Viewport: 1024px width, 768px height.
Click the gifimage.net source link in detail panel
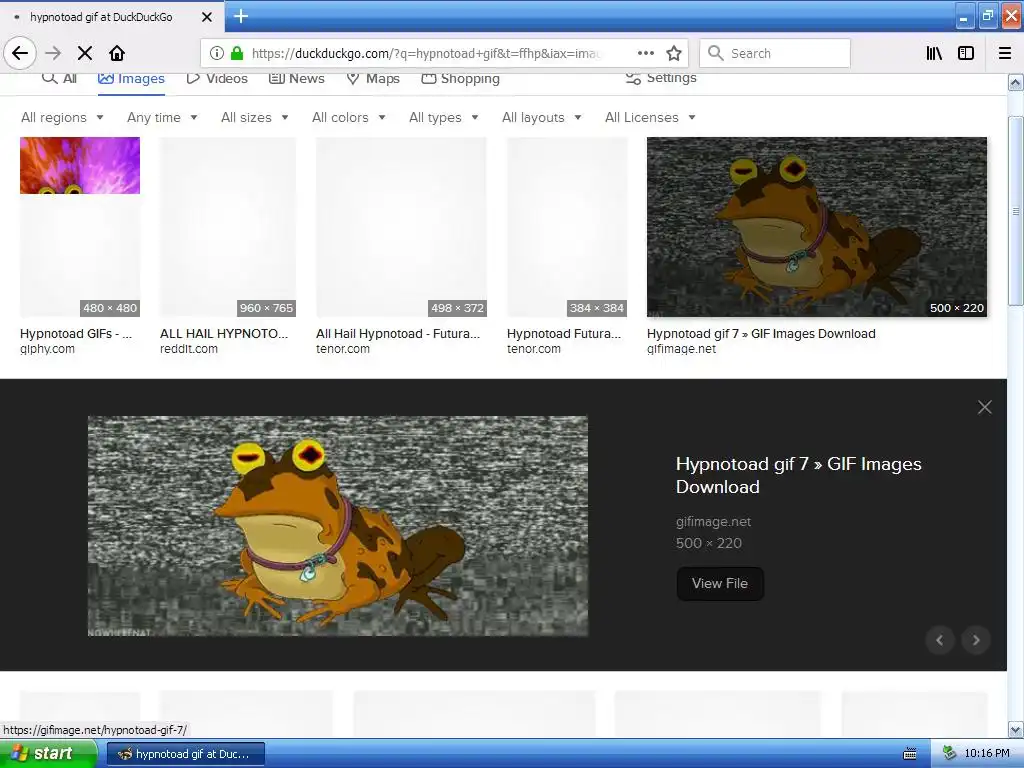coord(713,521)
